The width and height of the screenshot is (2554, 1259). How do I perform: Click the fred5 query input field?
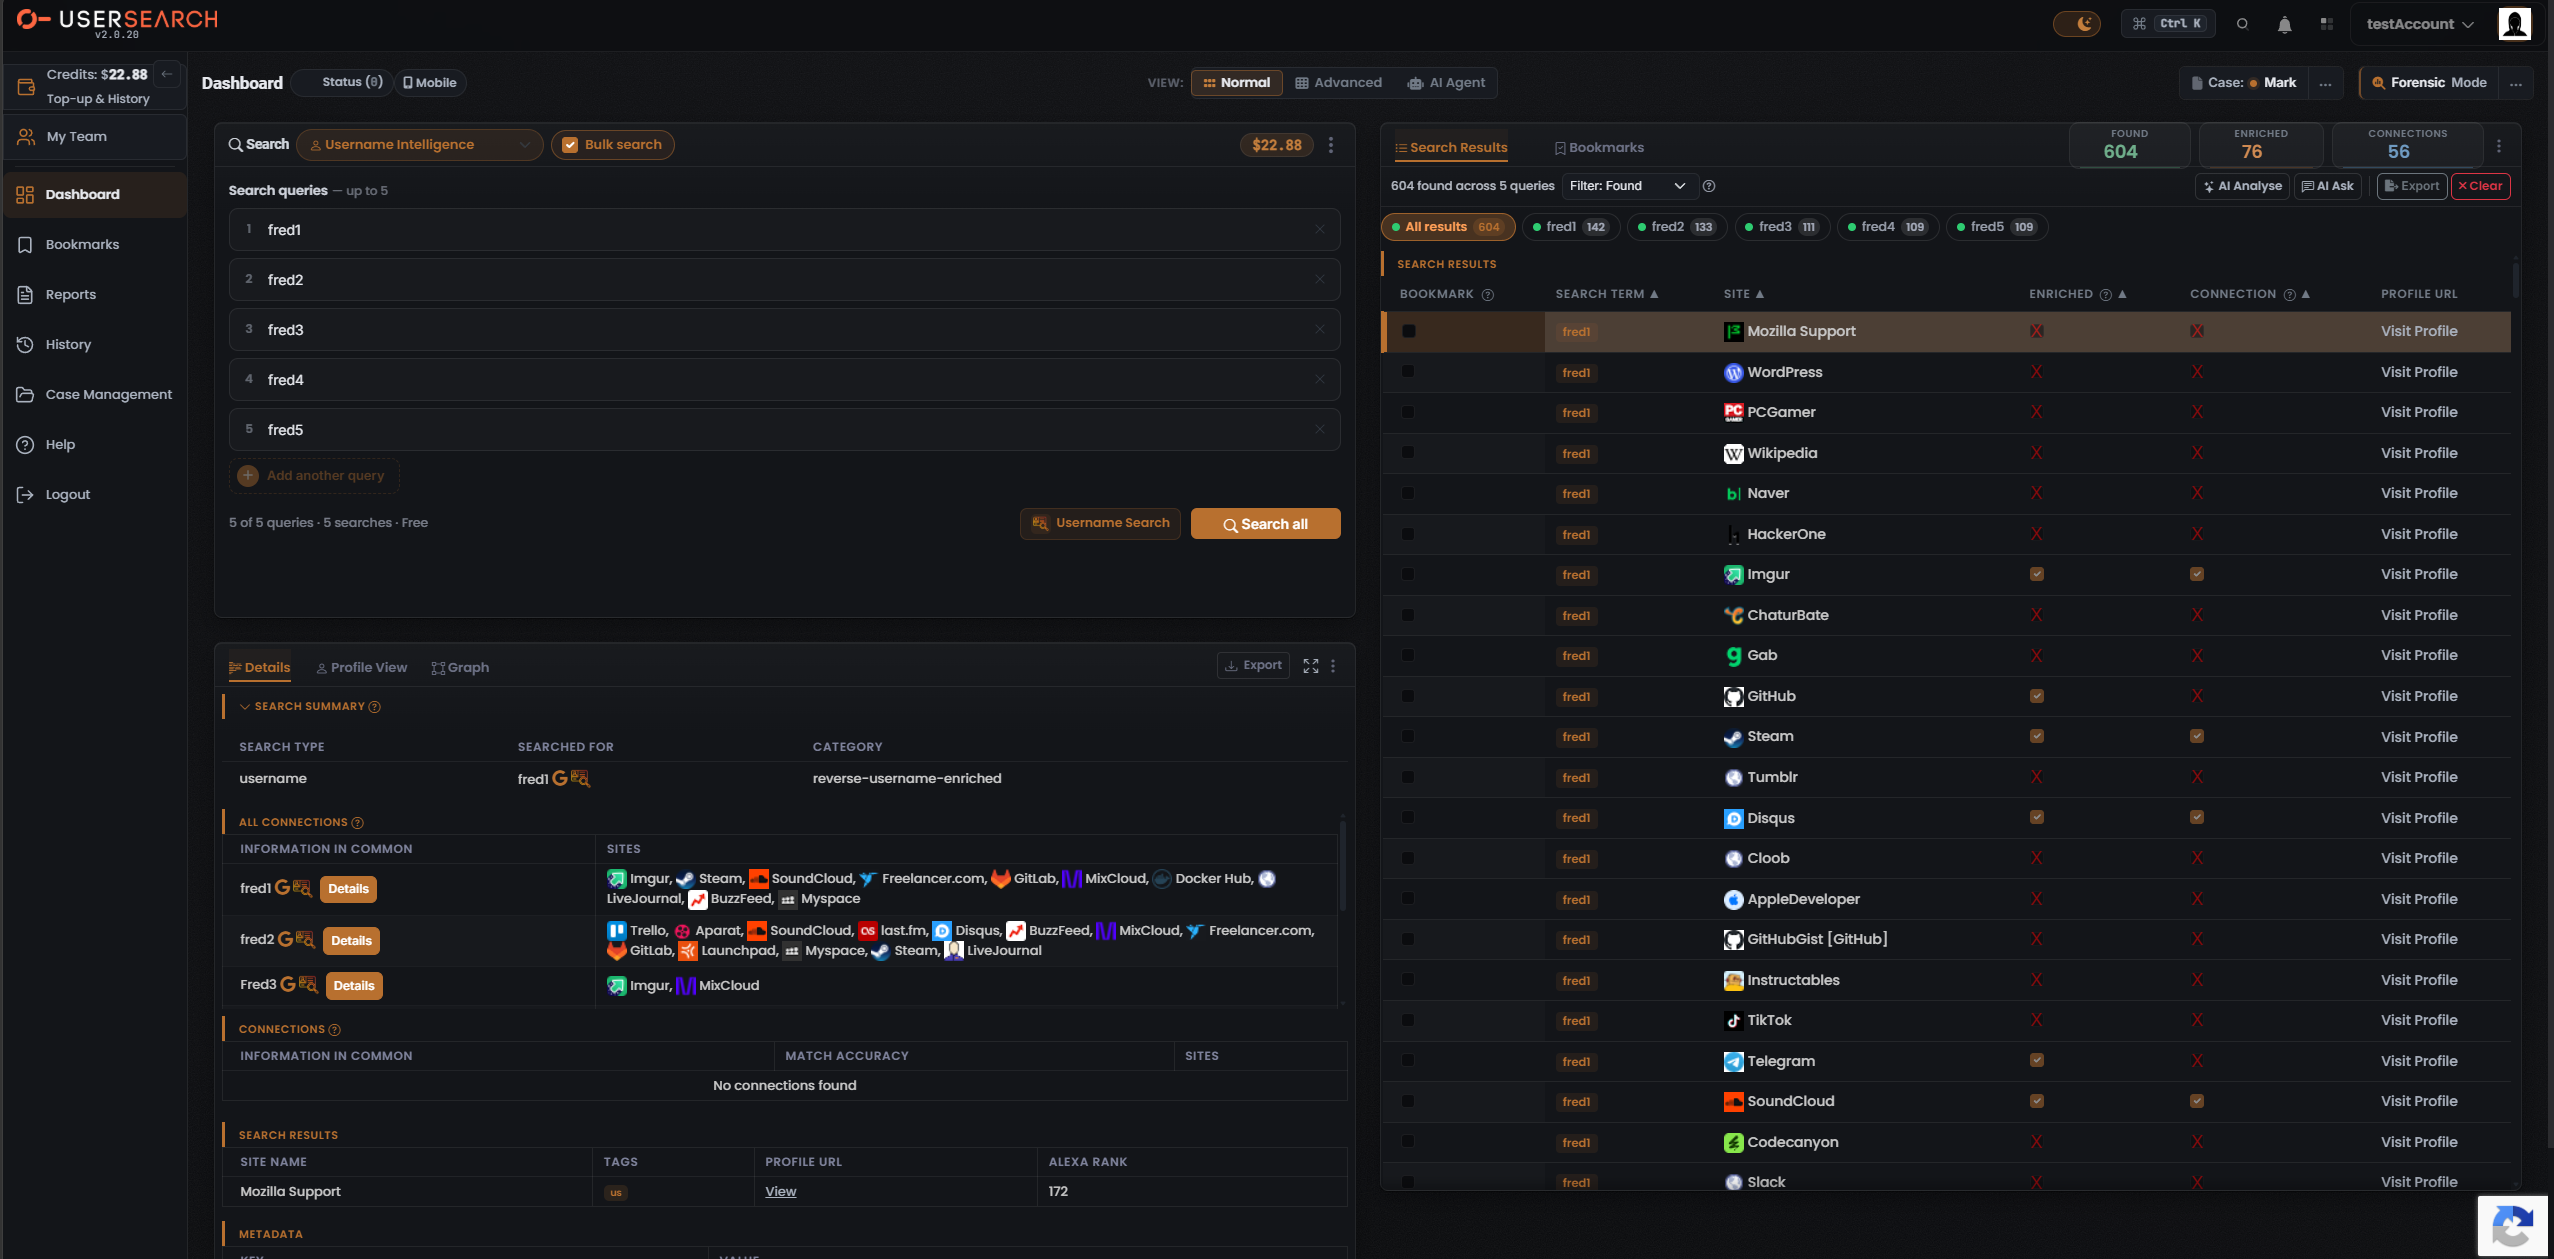point(784,430)
